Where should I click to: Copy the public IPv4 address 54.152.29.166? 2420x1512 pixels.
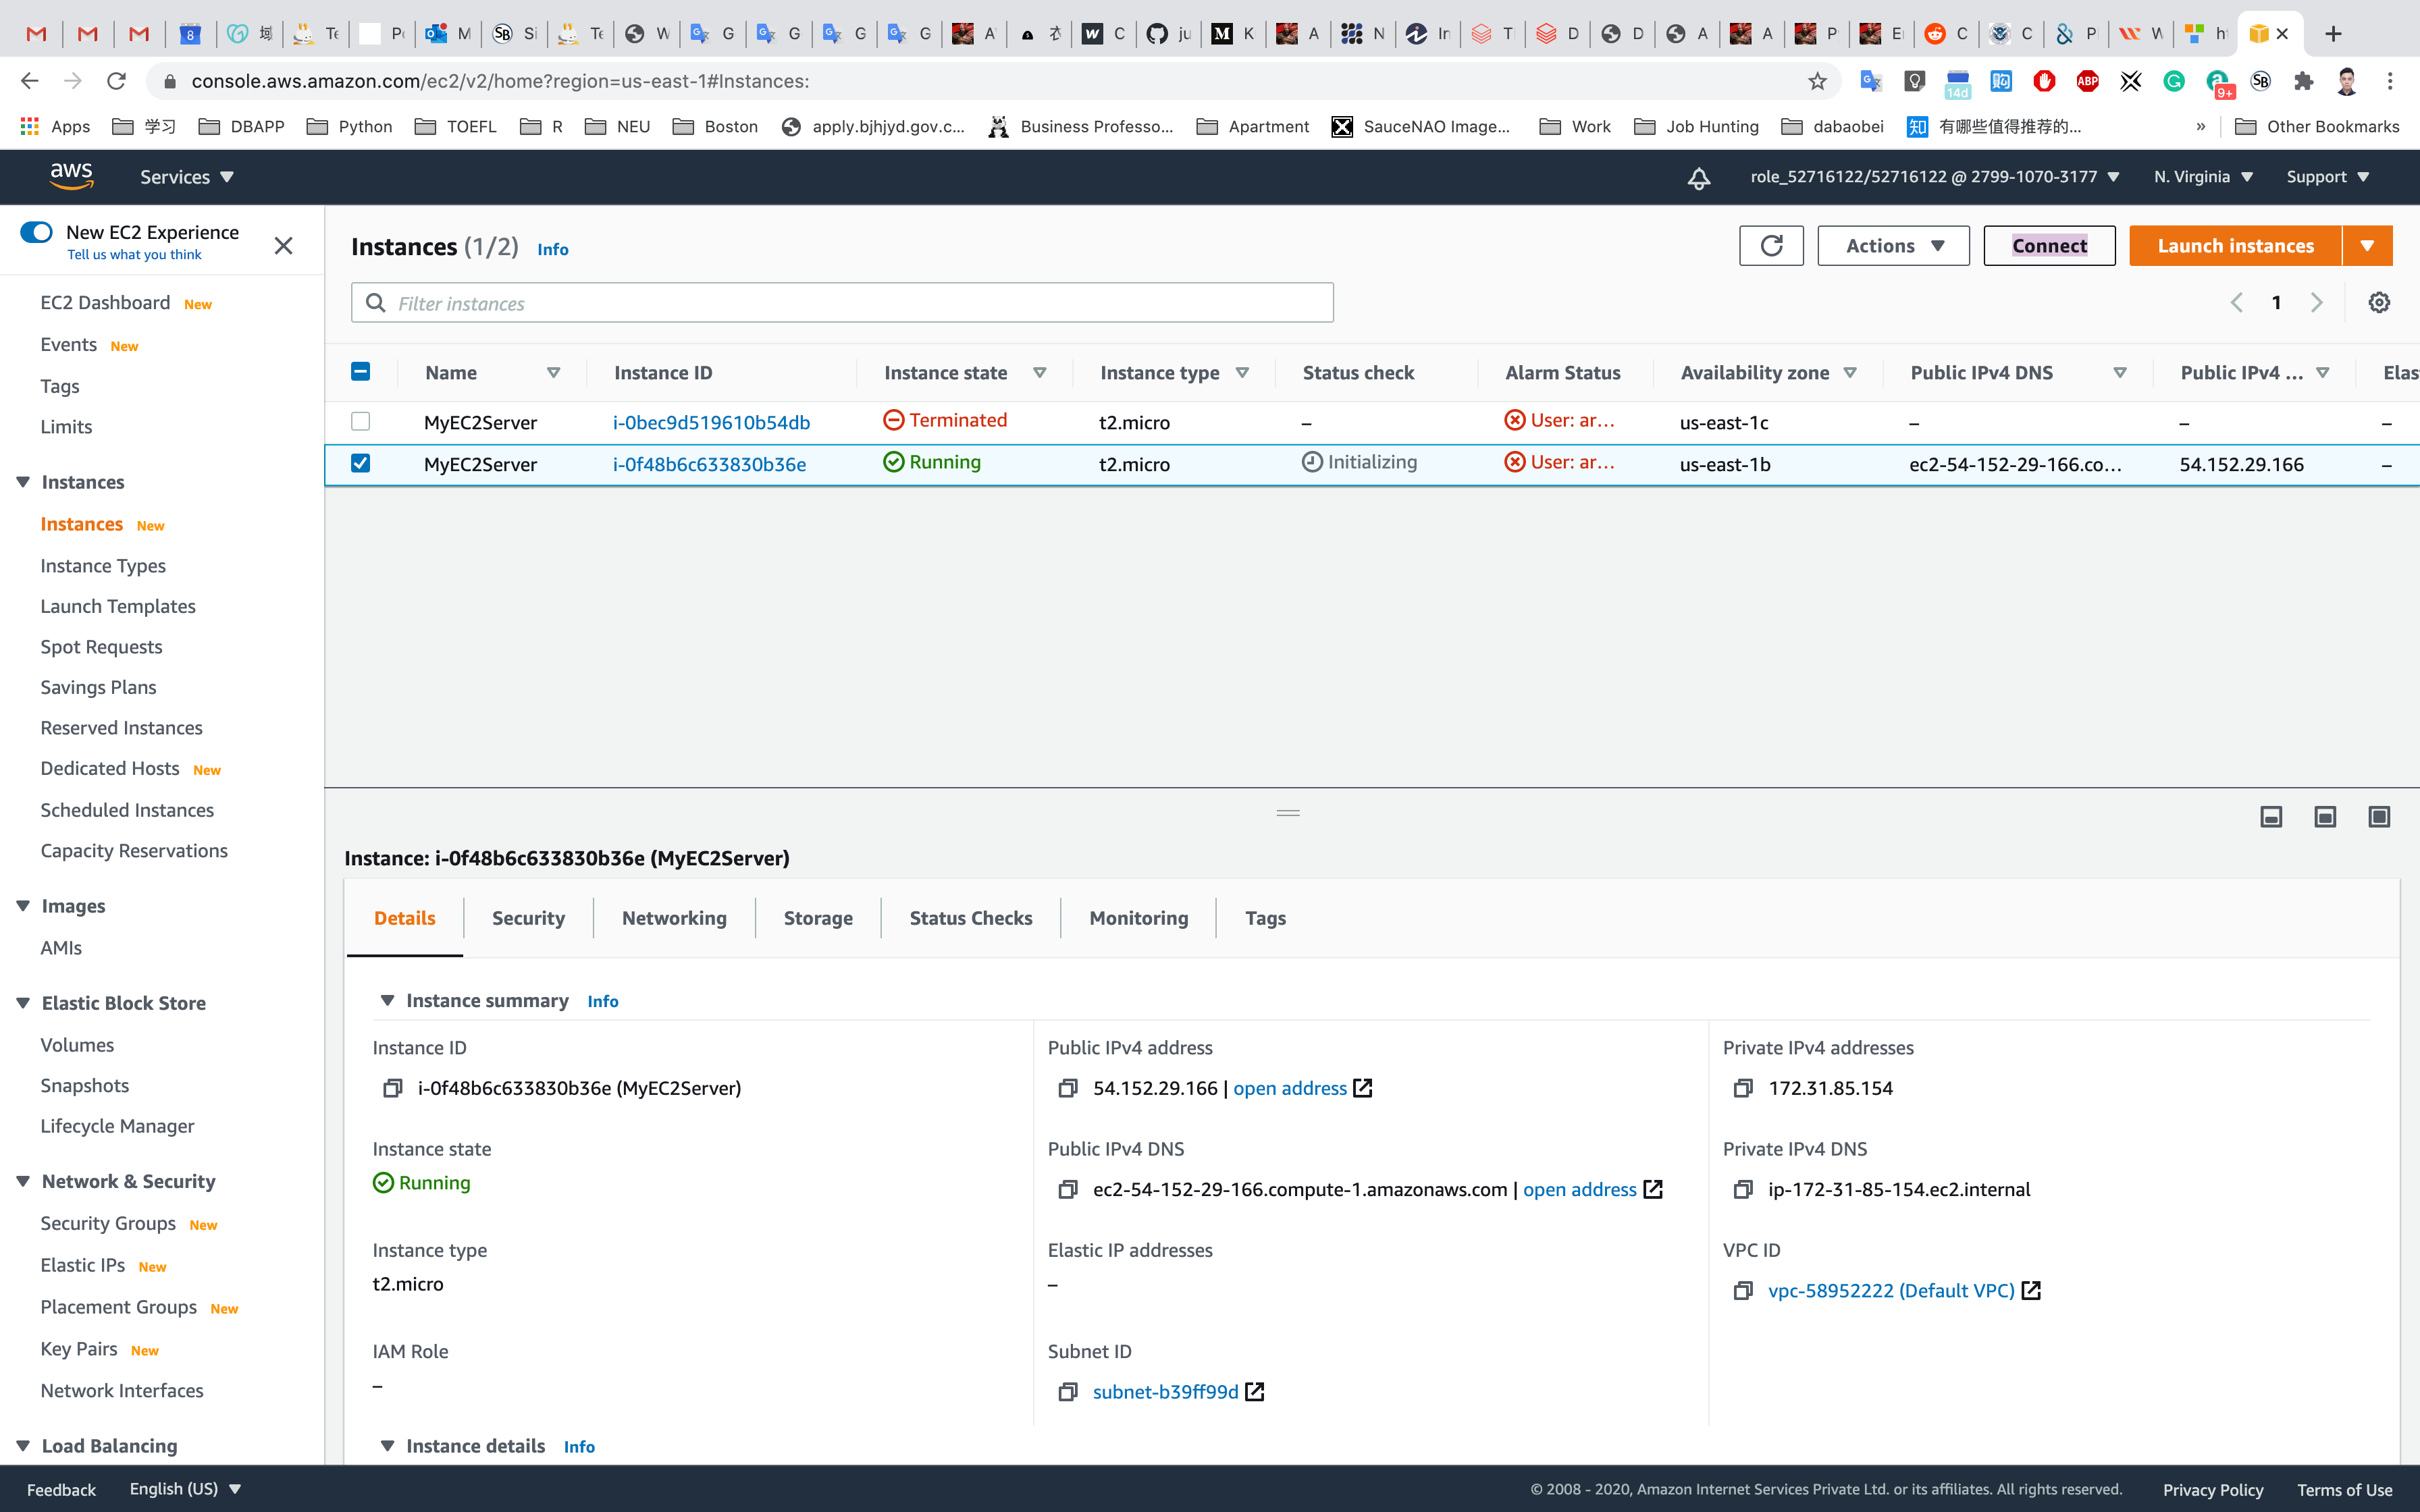[x=1068, y=1088]
